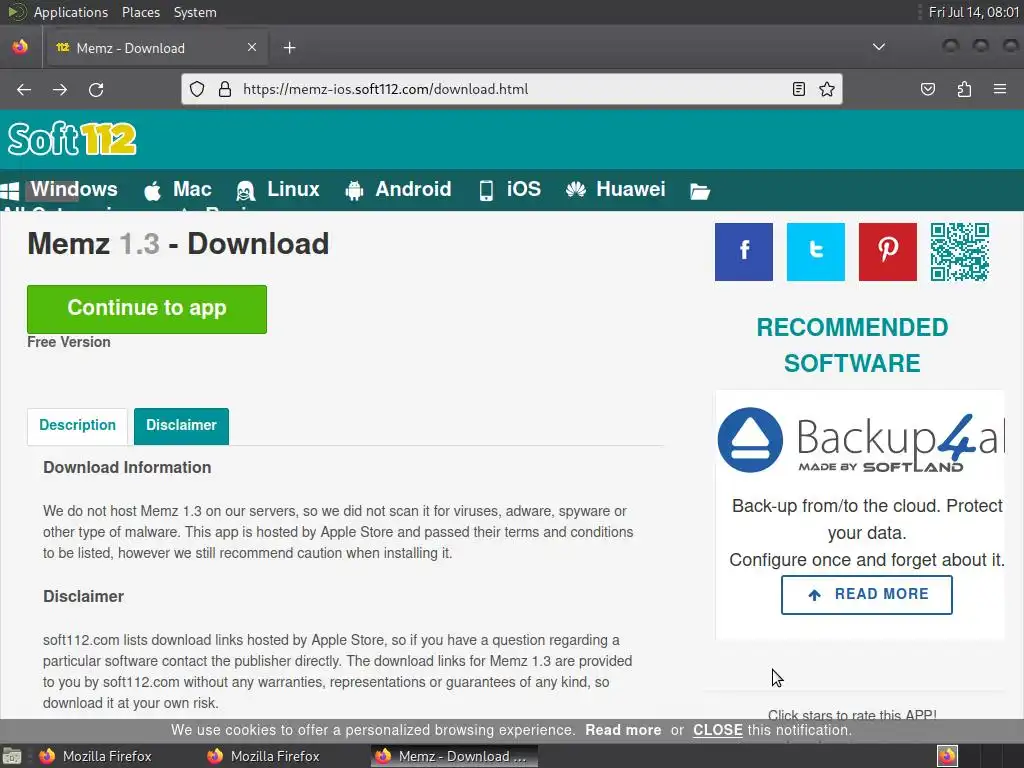Open the Firefox extensions icon
The height and width of the screenshot is (768, 1024).
pyautogui.click(x=964, y=89)
